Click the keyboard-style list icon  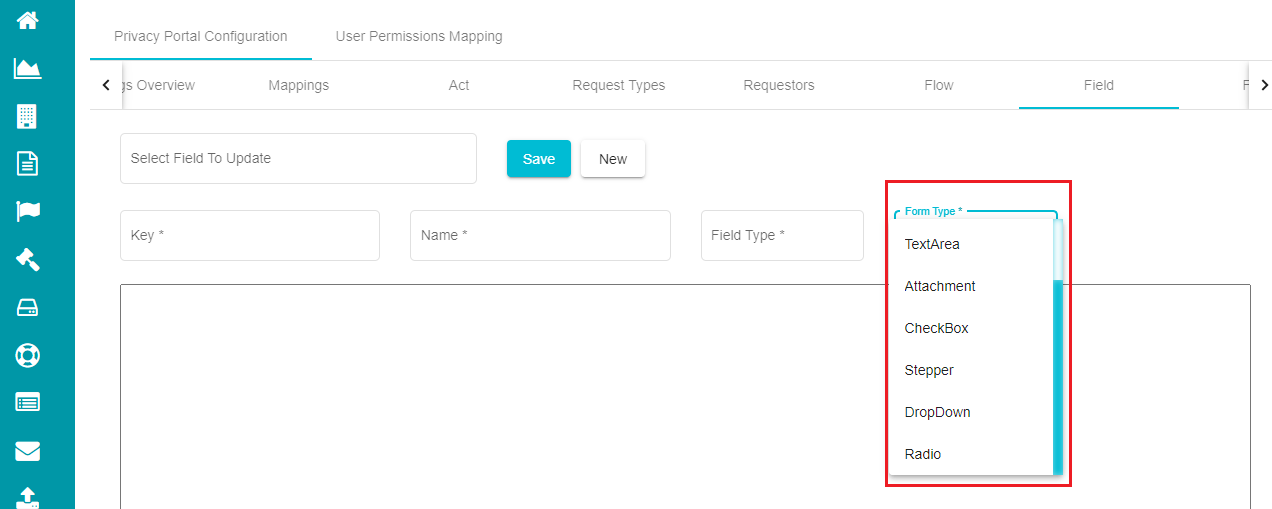27,403
